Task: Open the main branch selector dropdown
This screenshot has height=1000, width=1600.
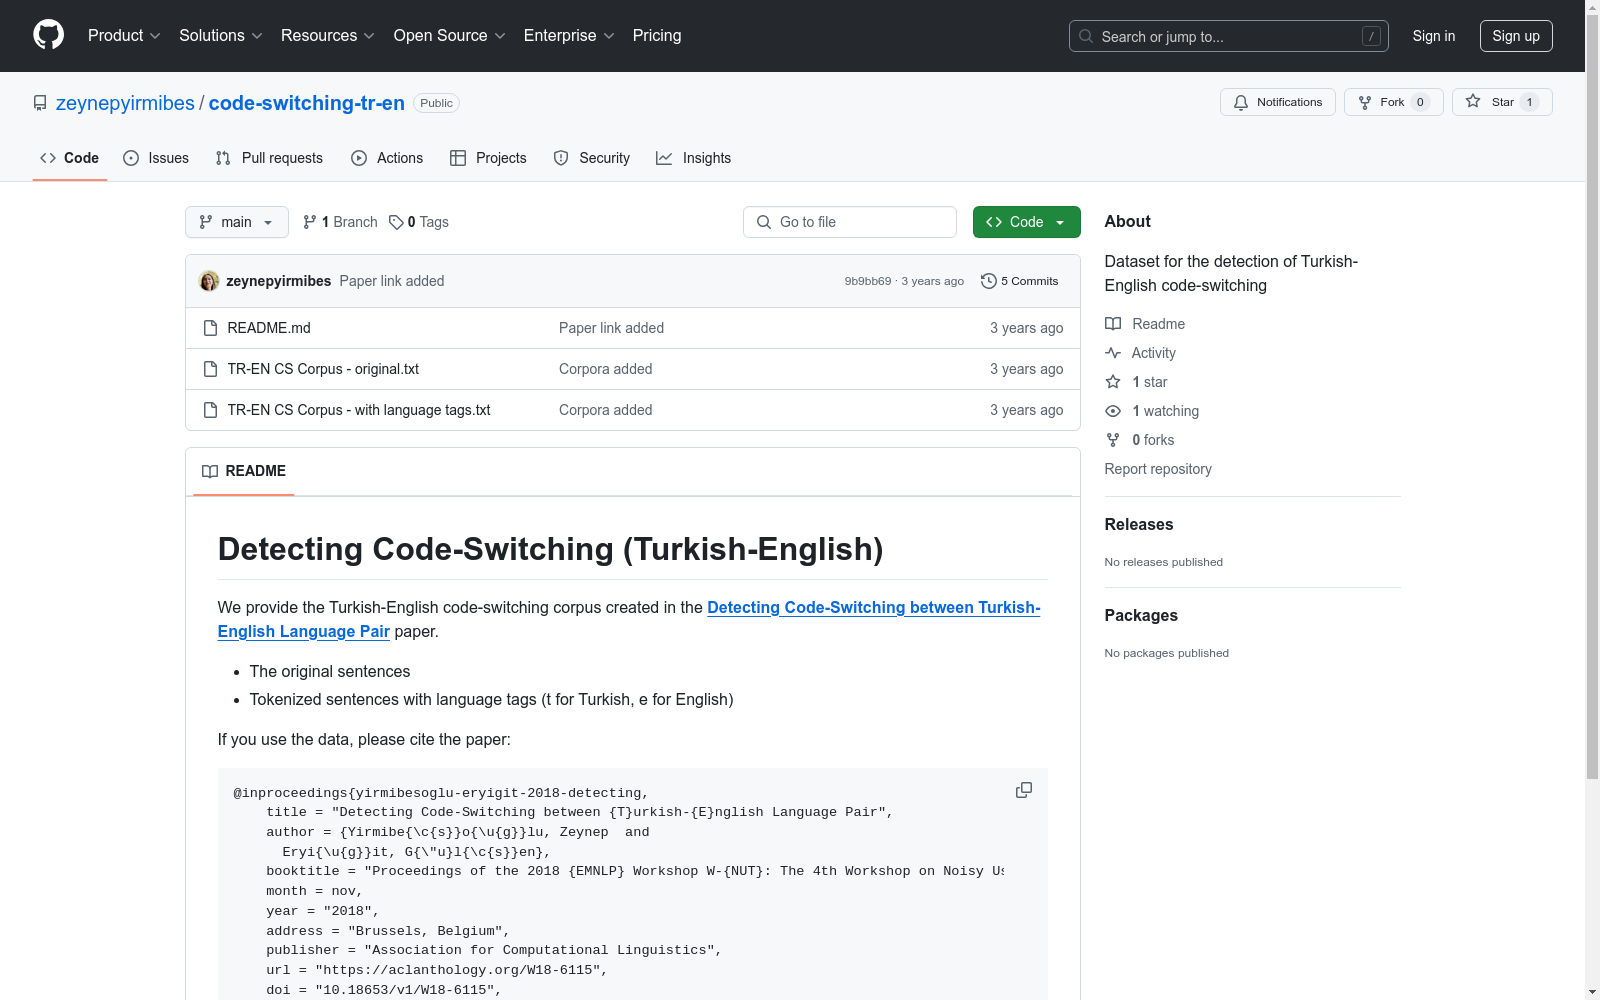Action: 237,222
